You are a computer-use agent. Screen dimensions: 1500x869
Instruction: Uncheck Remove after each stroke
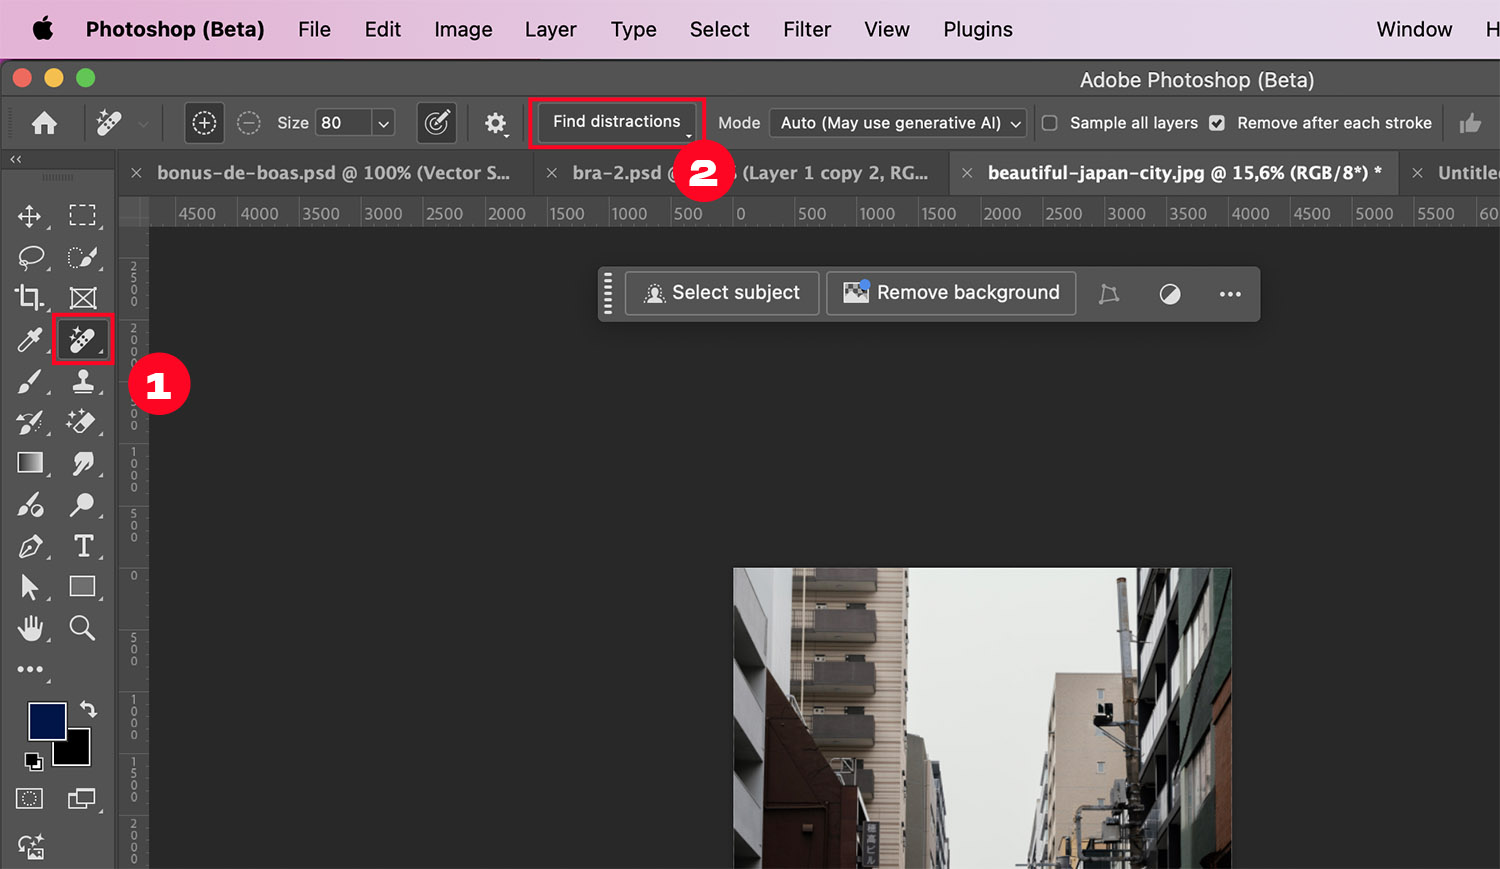point(1216,123)
